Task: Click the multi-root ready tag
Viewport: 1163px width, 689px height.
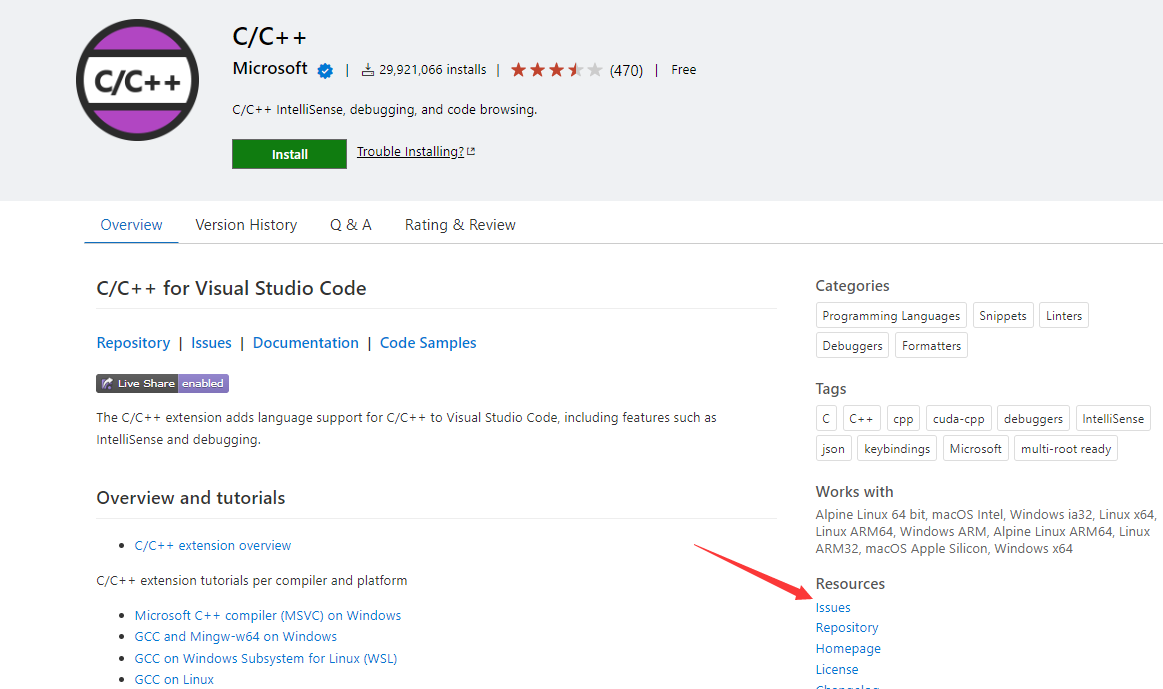Action: [1066, 449]
